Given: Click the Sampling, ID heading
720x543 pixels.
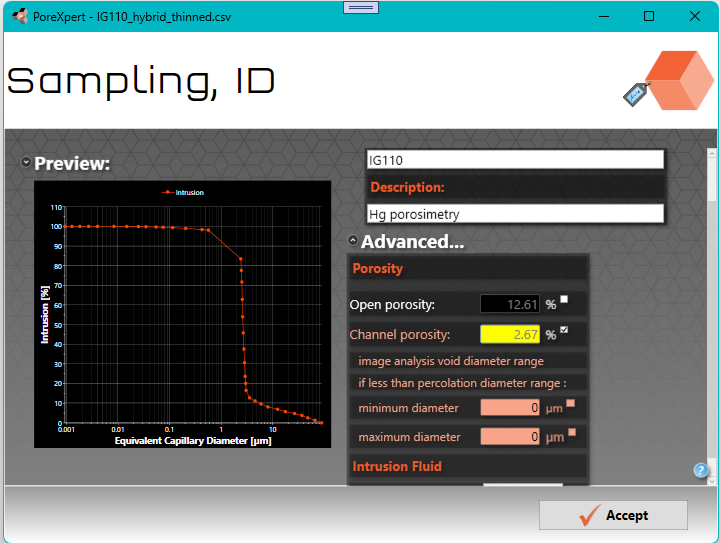Looking at the screenshot, I should click(x=141, y=81).
